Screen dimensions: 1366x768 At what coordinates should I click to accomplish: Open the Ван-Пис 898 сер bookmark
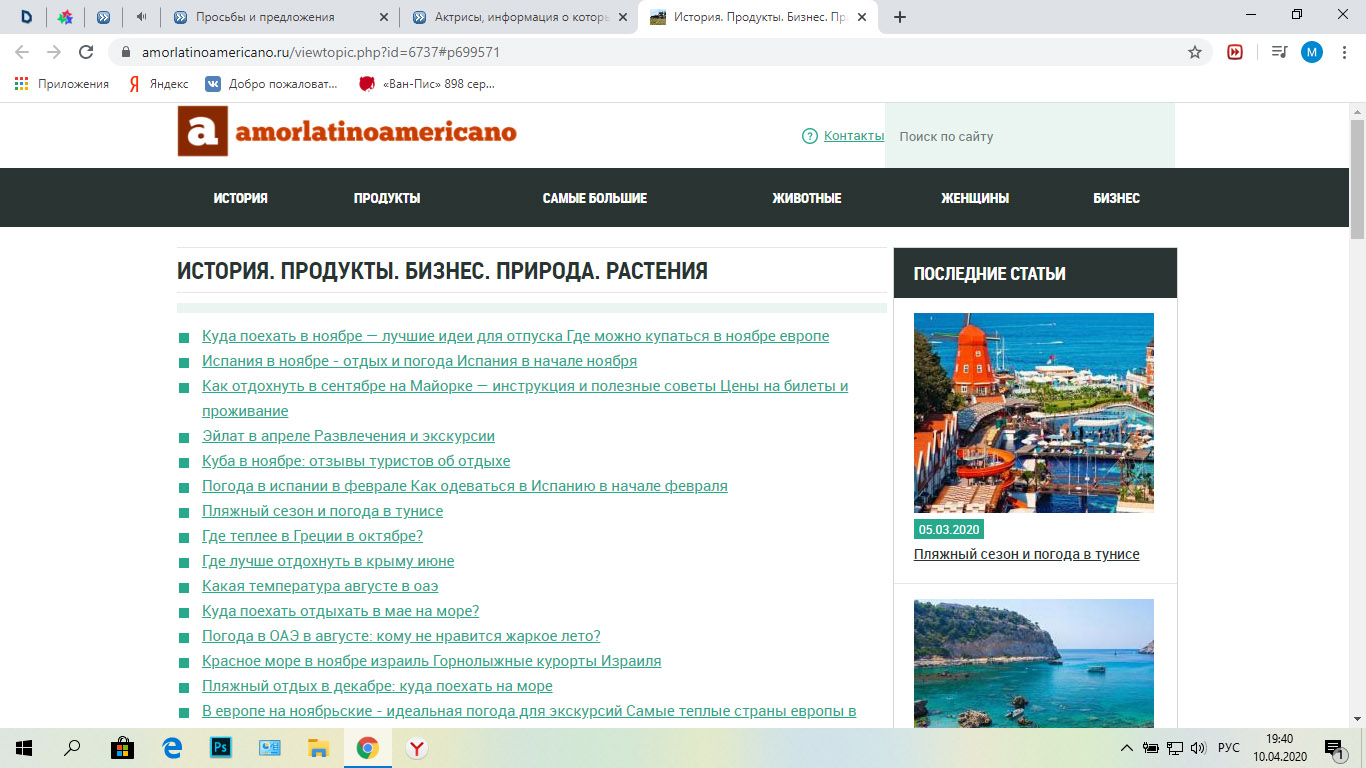pos(427,84)
